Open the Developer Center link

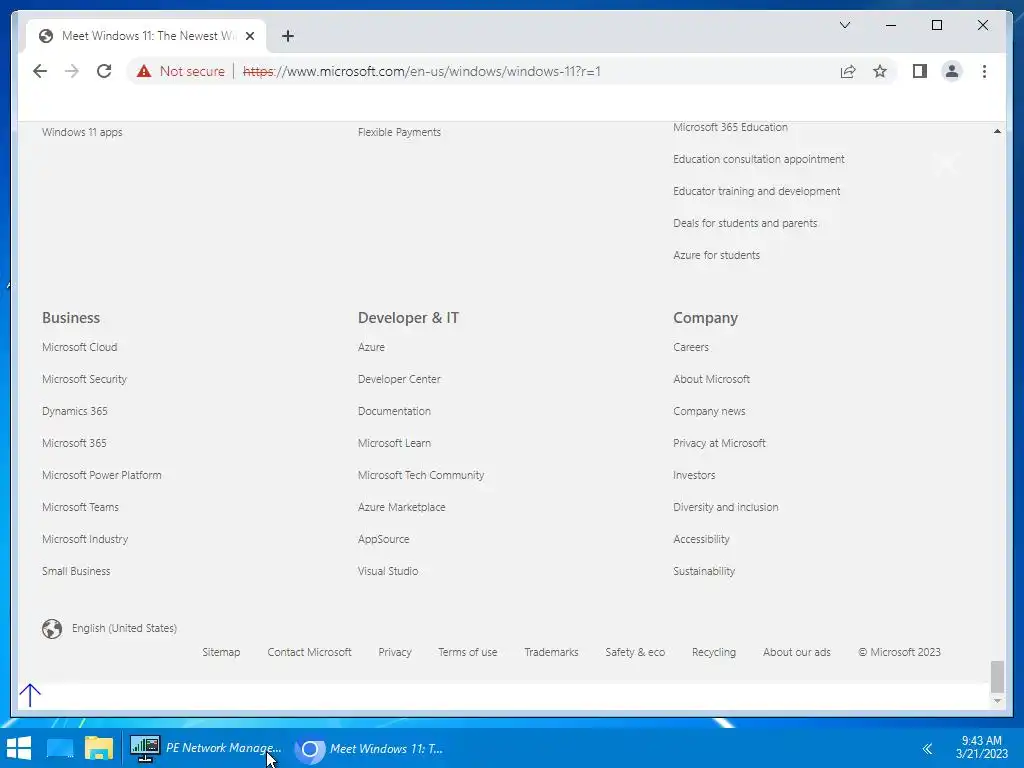[399, 379]
